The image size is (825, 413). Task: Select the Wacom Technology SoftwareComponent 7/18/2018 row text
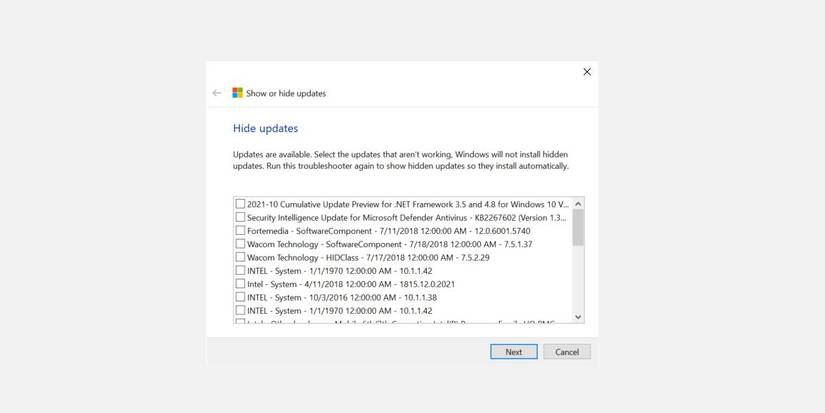click(390, 244)
